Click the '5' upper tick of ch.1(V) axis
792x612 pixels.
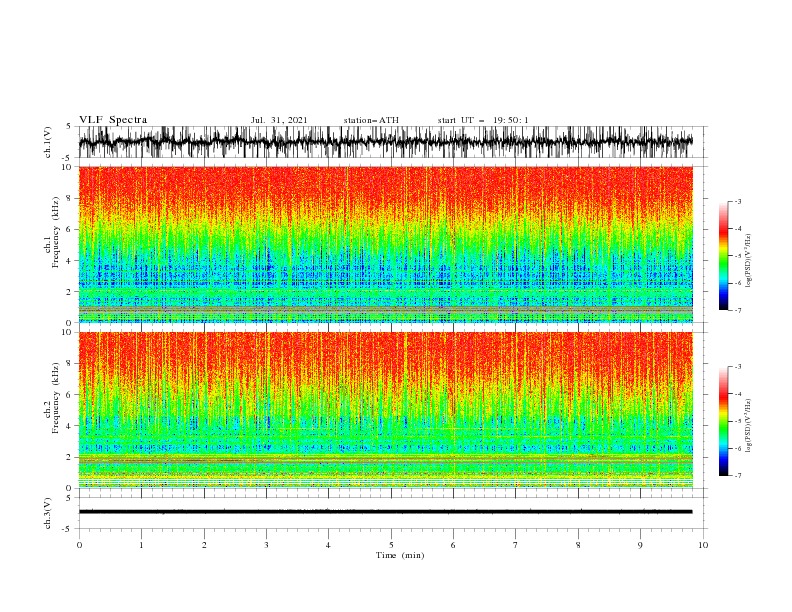click(69, 127)
